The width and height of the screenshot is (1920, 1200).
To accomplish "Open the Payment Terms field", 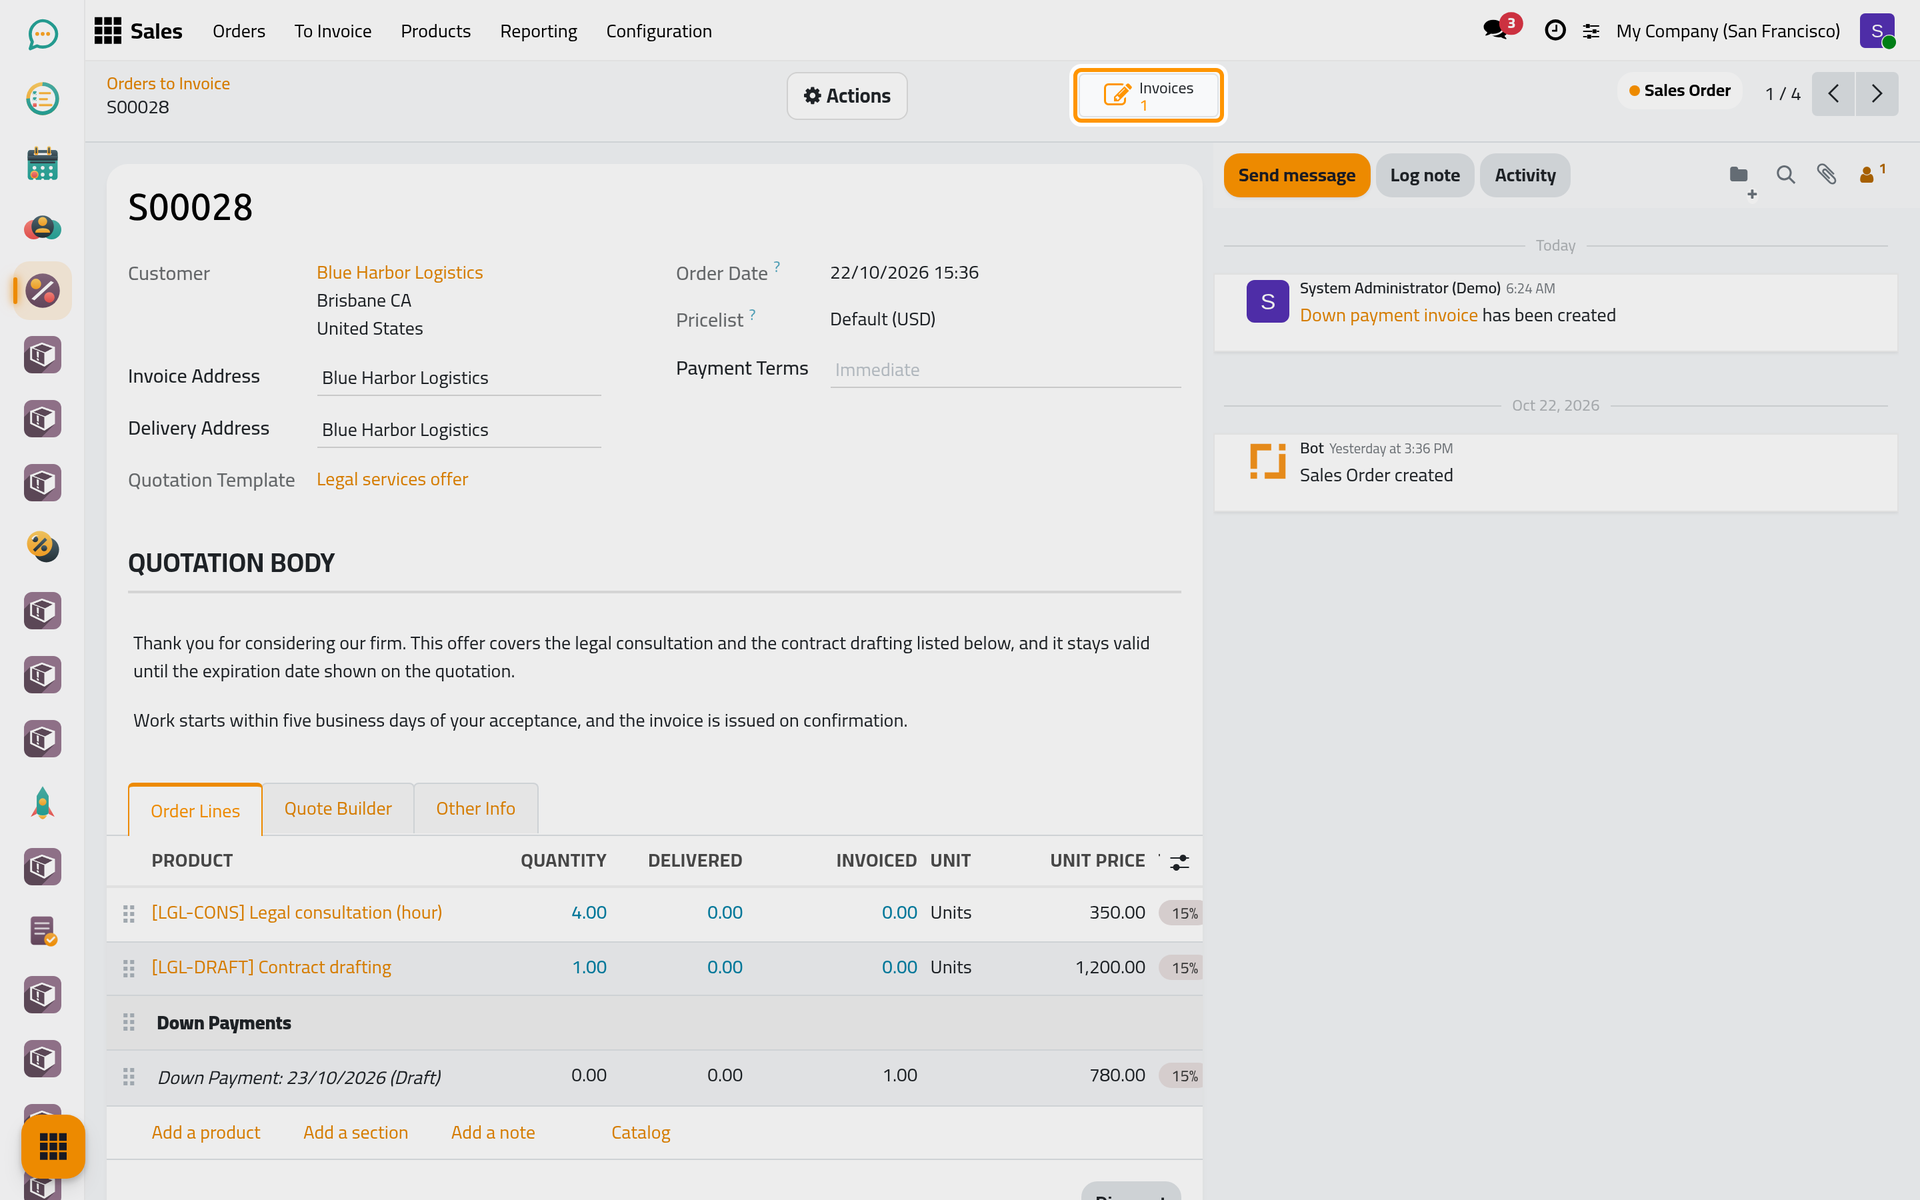I will point(1005,370).
